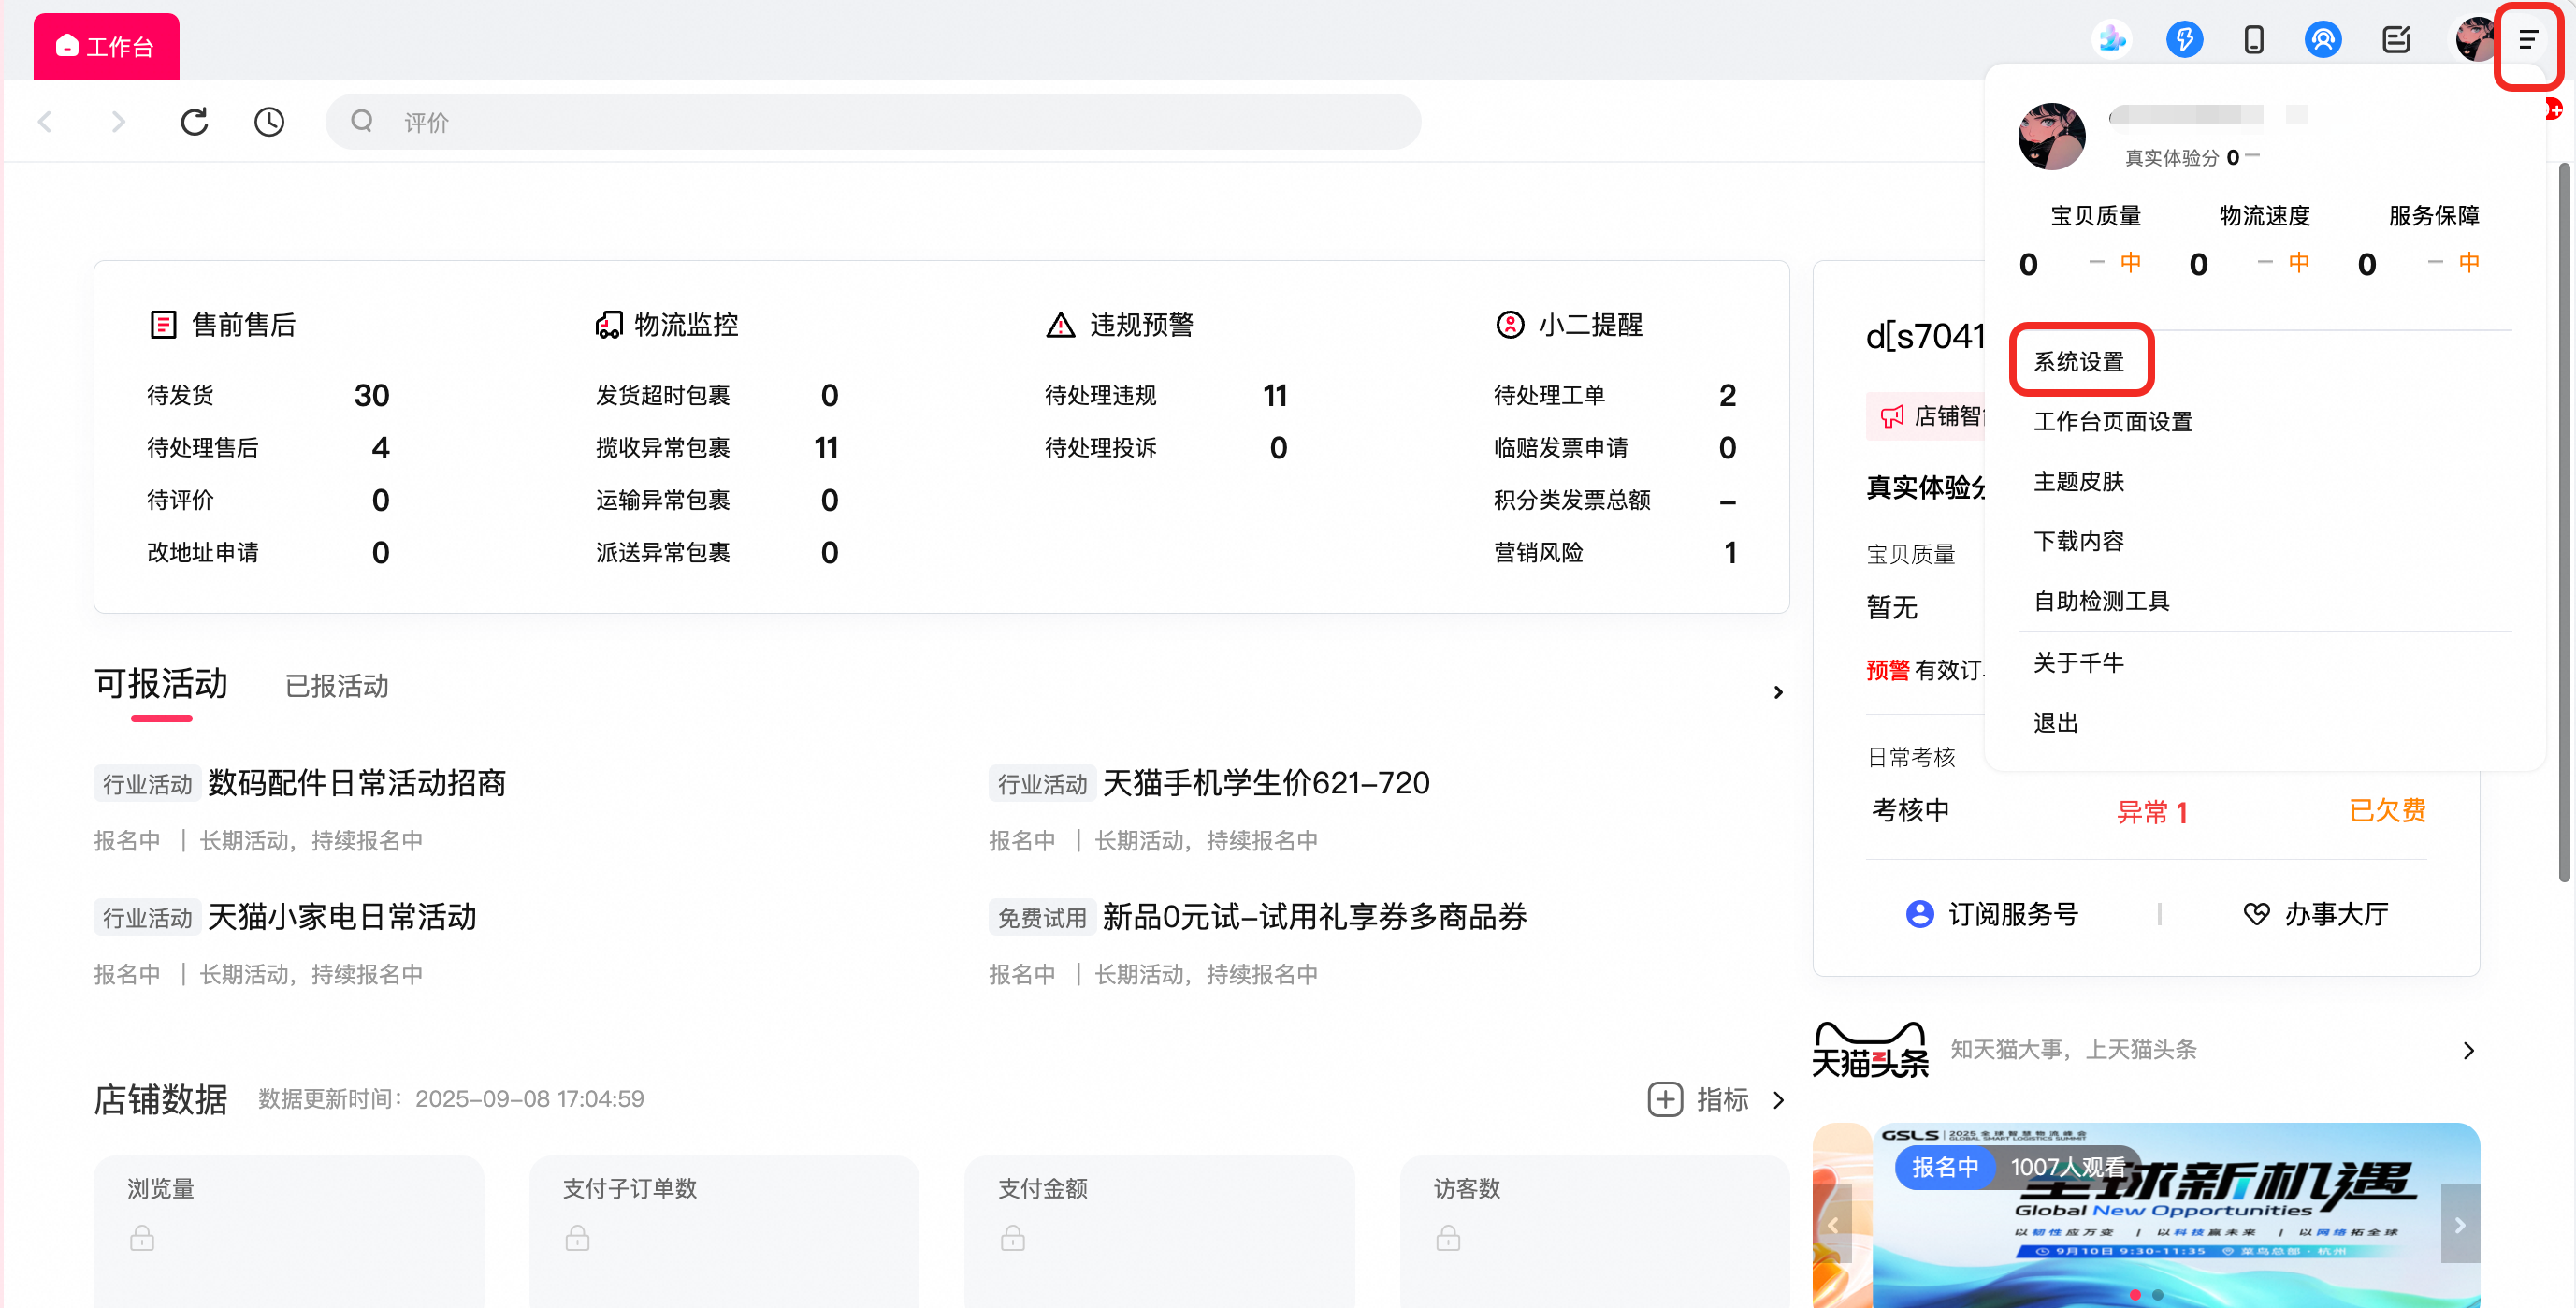Image resolution: width=2576 pixels, height=1308 pixels.
Task: Select 系统设置 from the menu
Action: [x=2079, y=361]
